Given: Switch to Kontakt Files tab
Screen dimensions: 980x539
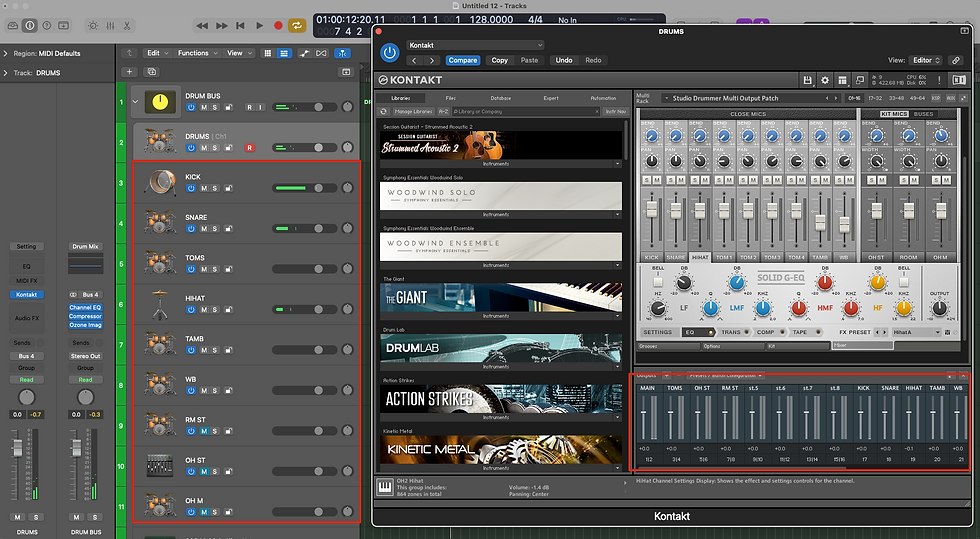Looking at the screenshot, I should 451,98.
